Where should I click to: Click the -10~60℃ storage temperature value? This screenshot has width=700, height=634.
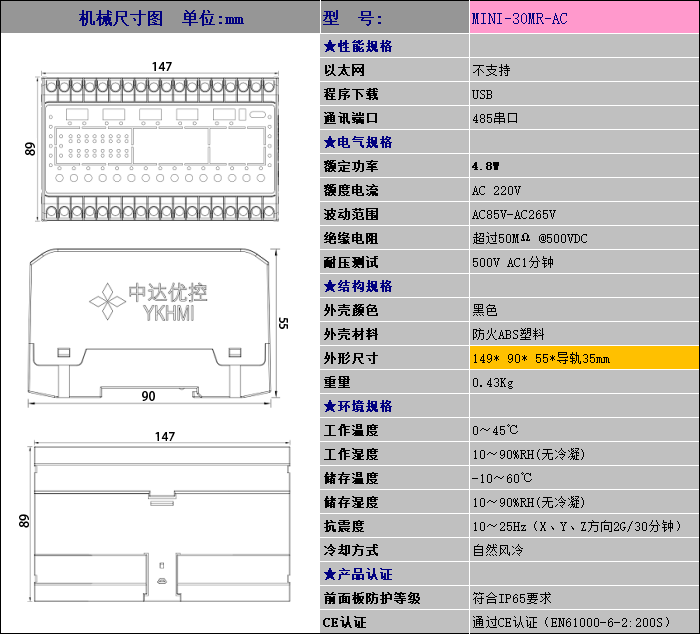click(502, 478)
